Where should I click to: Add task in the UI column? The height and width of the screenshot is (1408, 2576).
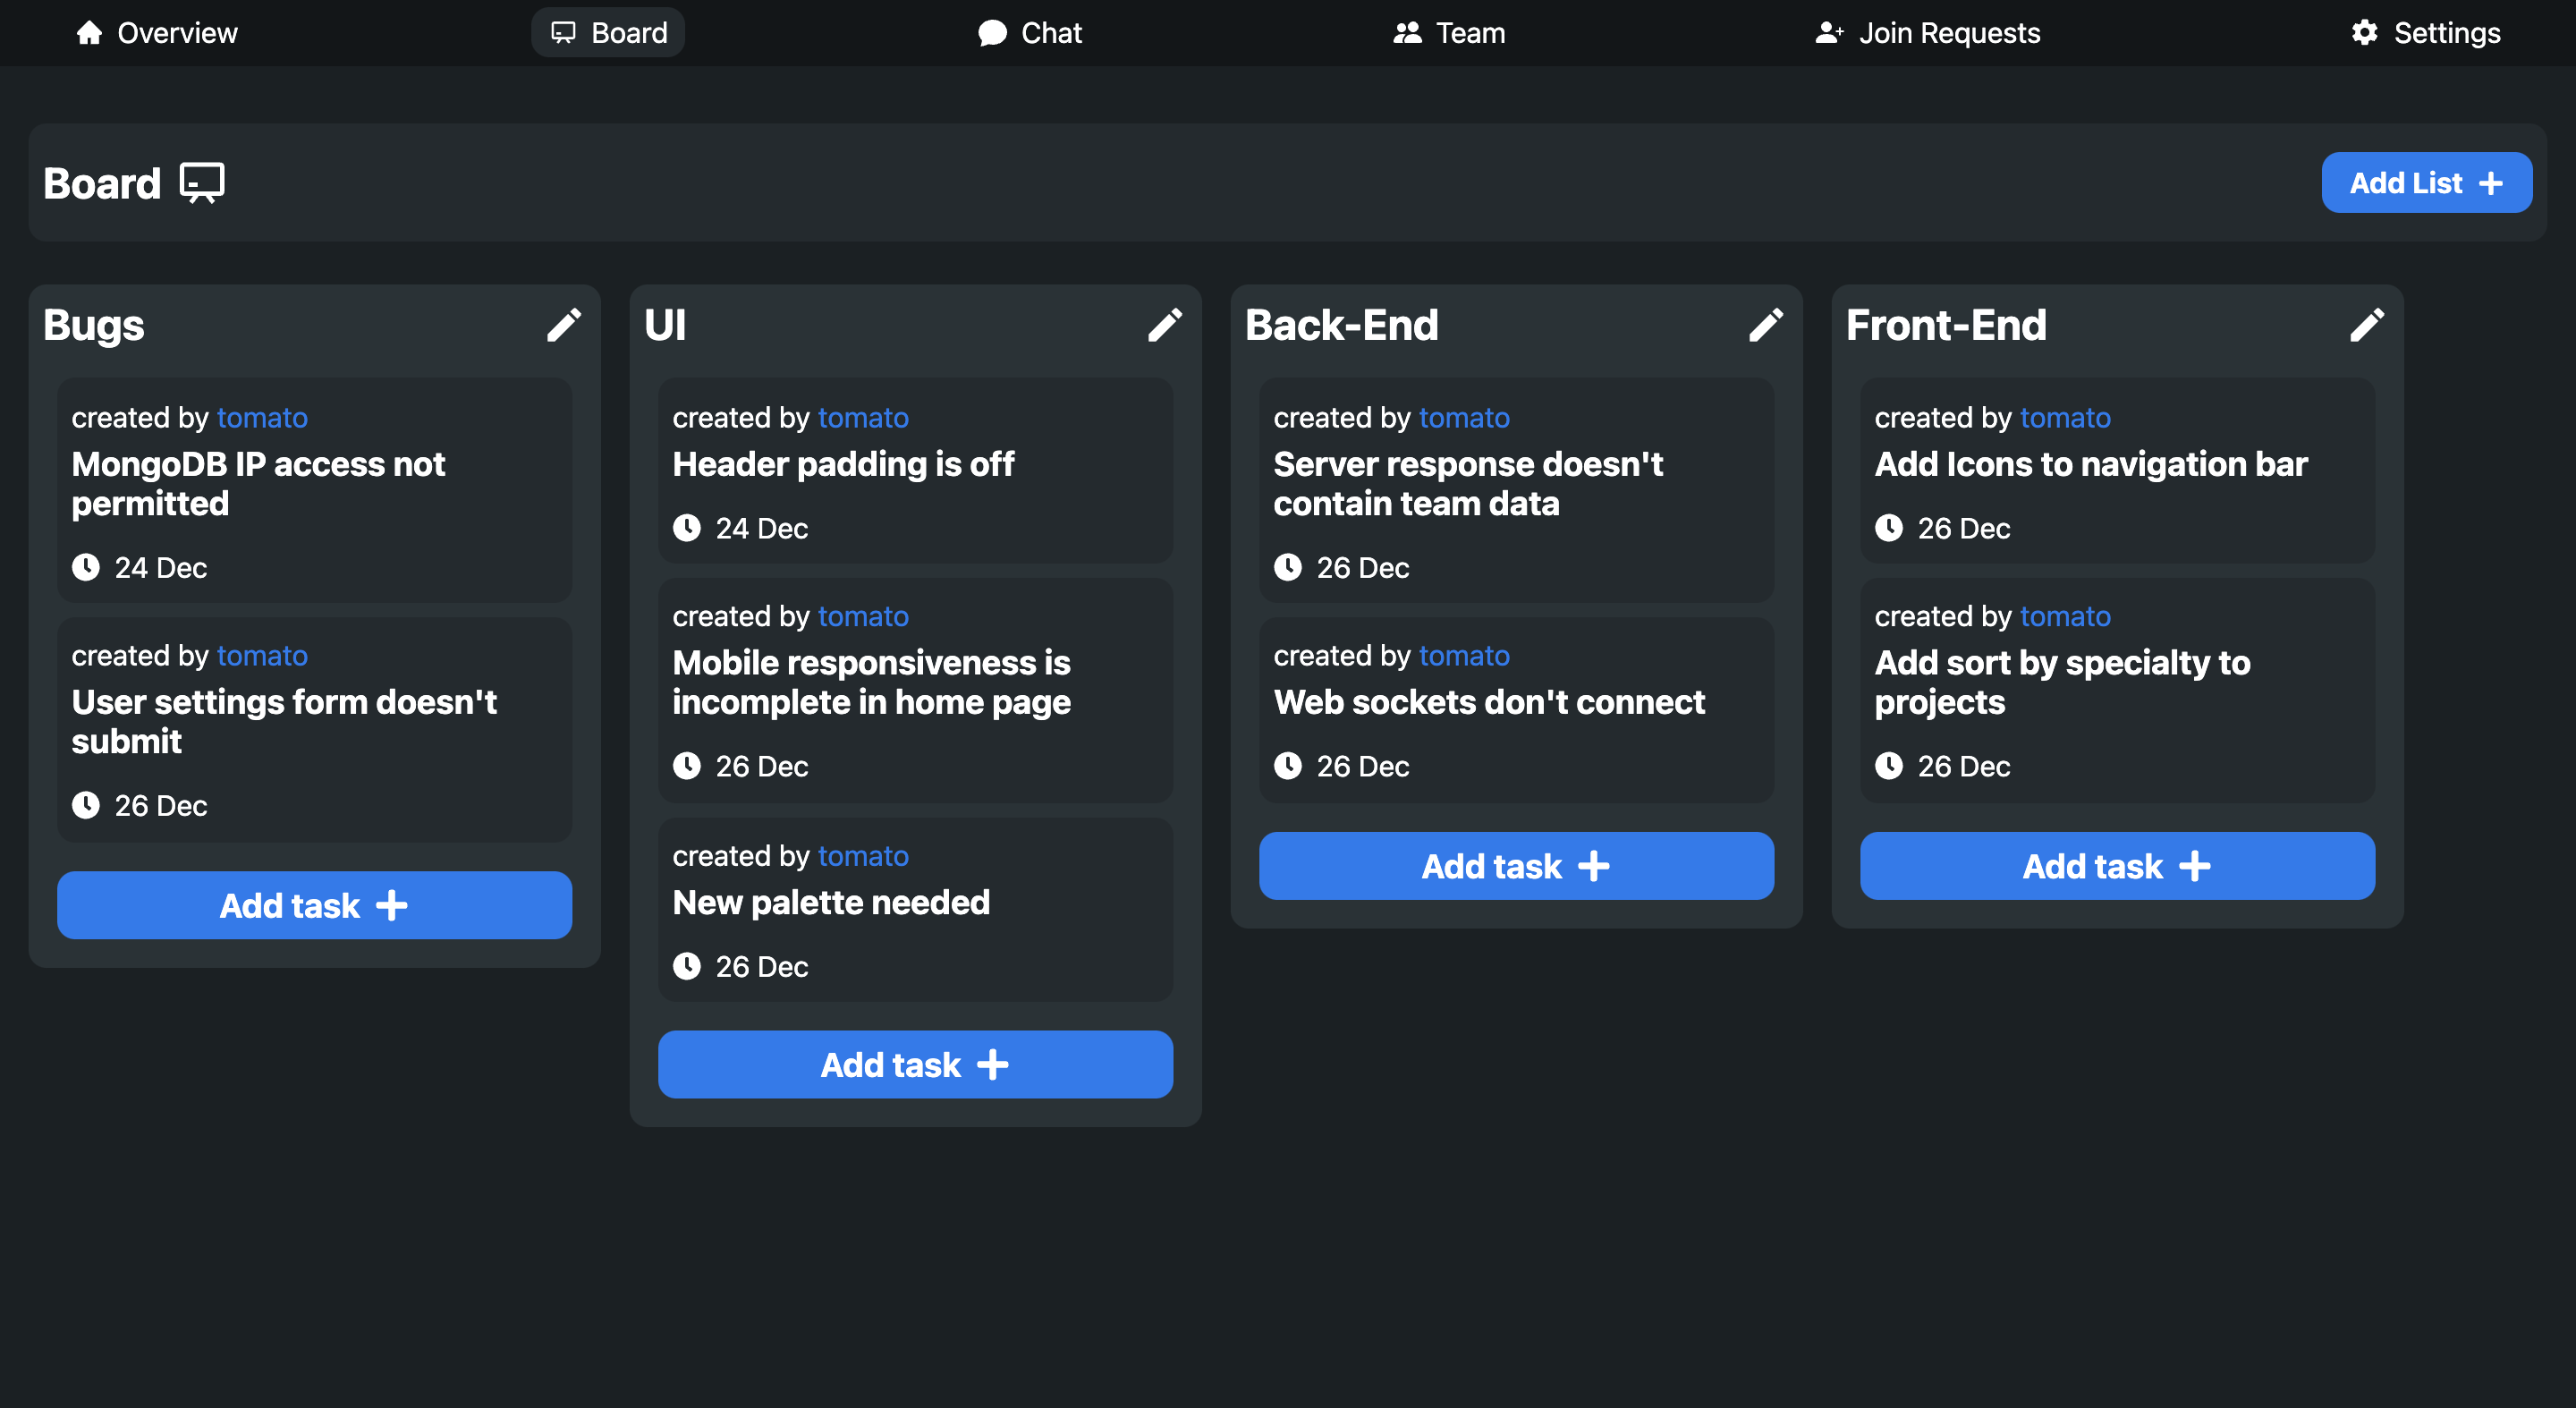click(915, 1064)
